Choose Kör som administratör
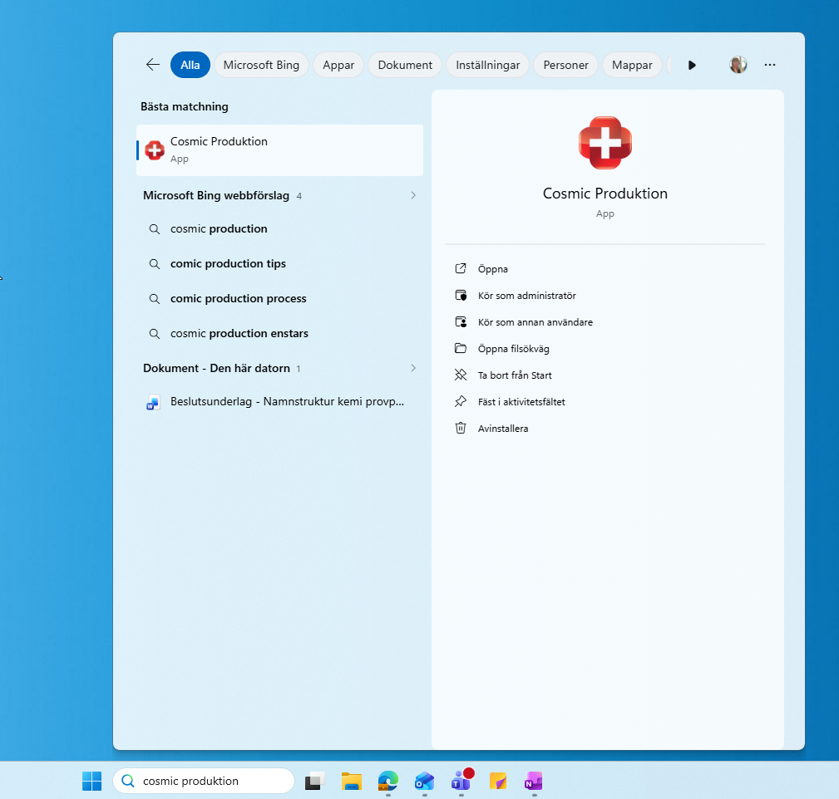This screenshot has width=839, height=799. pyautogui.click(x=527, y=295)
